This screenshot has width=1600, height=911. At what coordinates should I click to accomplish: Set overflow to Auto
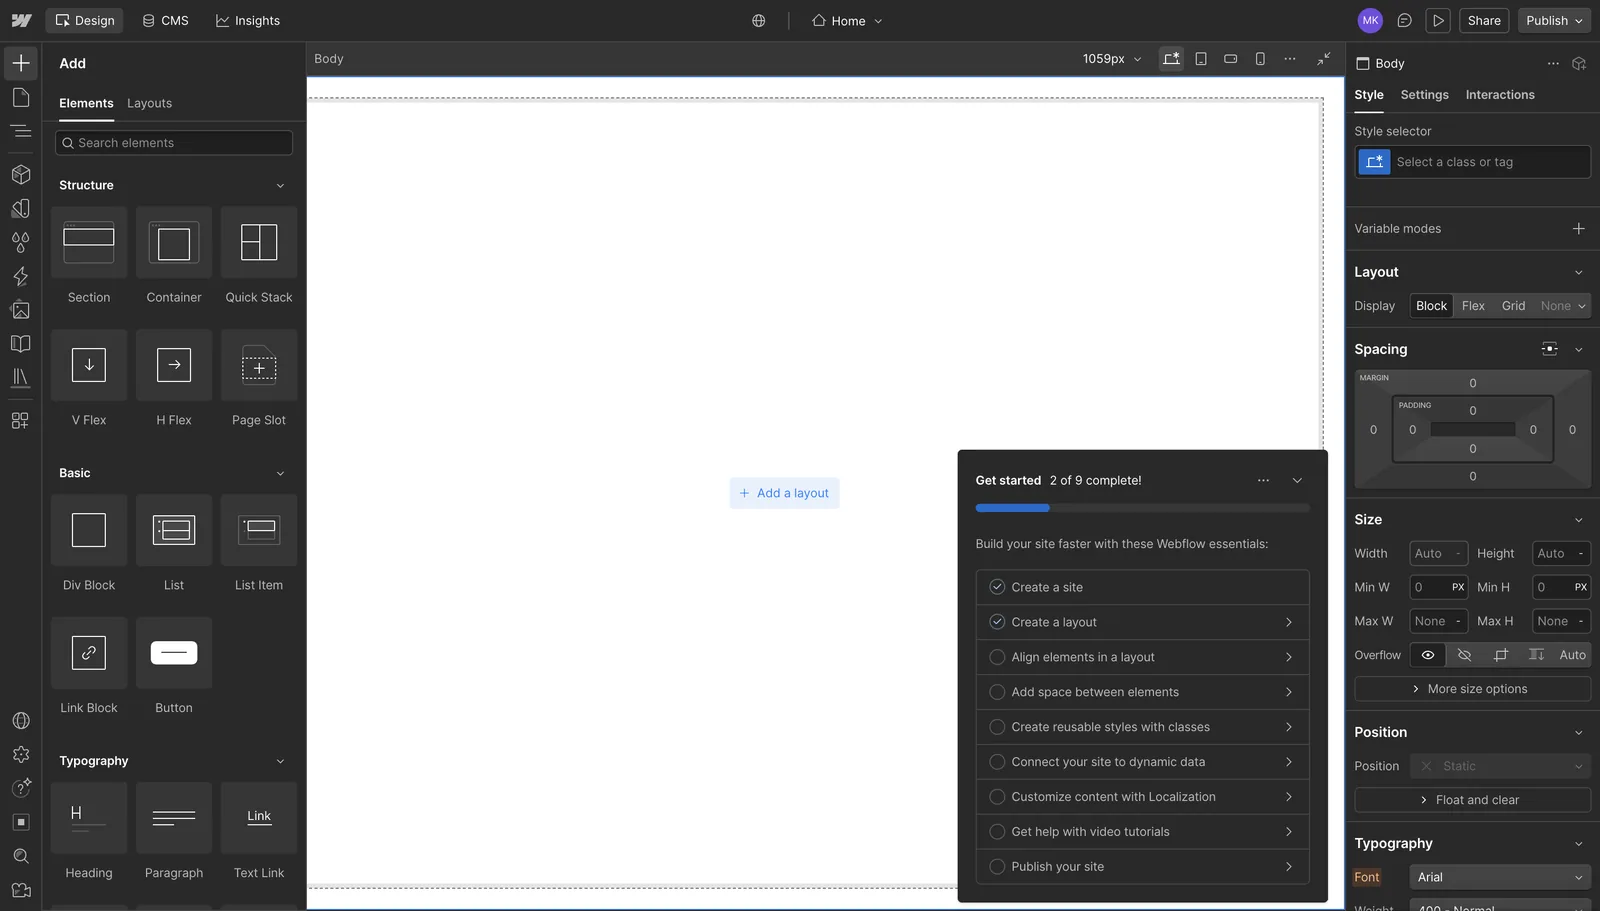(1572, 655)
